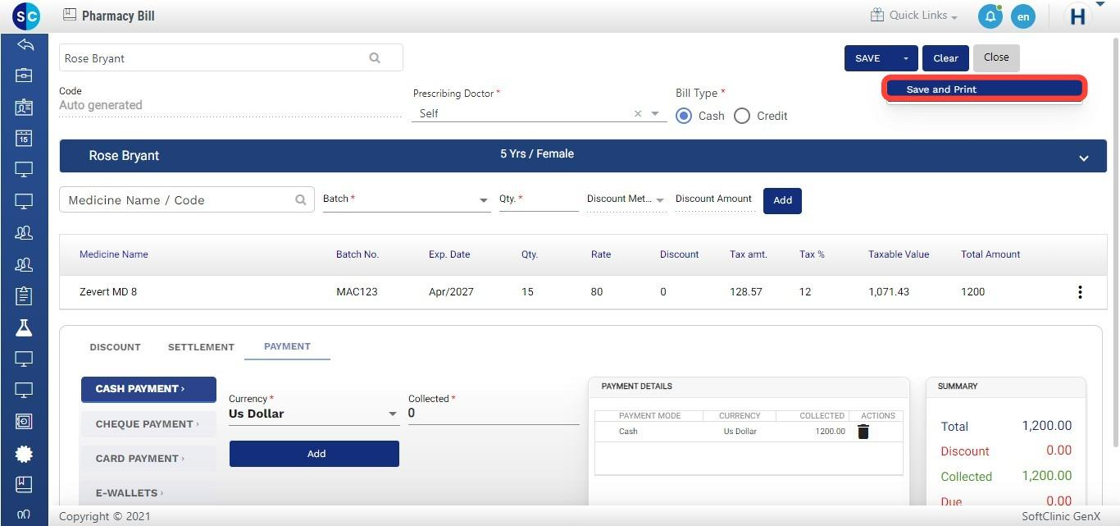Click the search icon in patient field

pyautogui.click(x=375, y=58)
